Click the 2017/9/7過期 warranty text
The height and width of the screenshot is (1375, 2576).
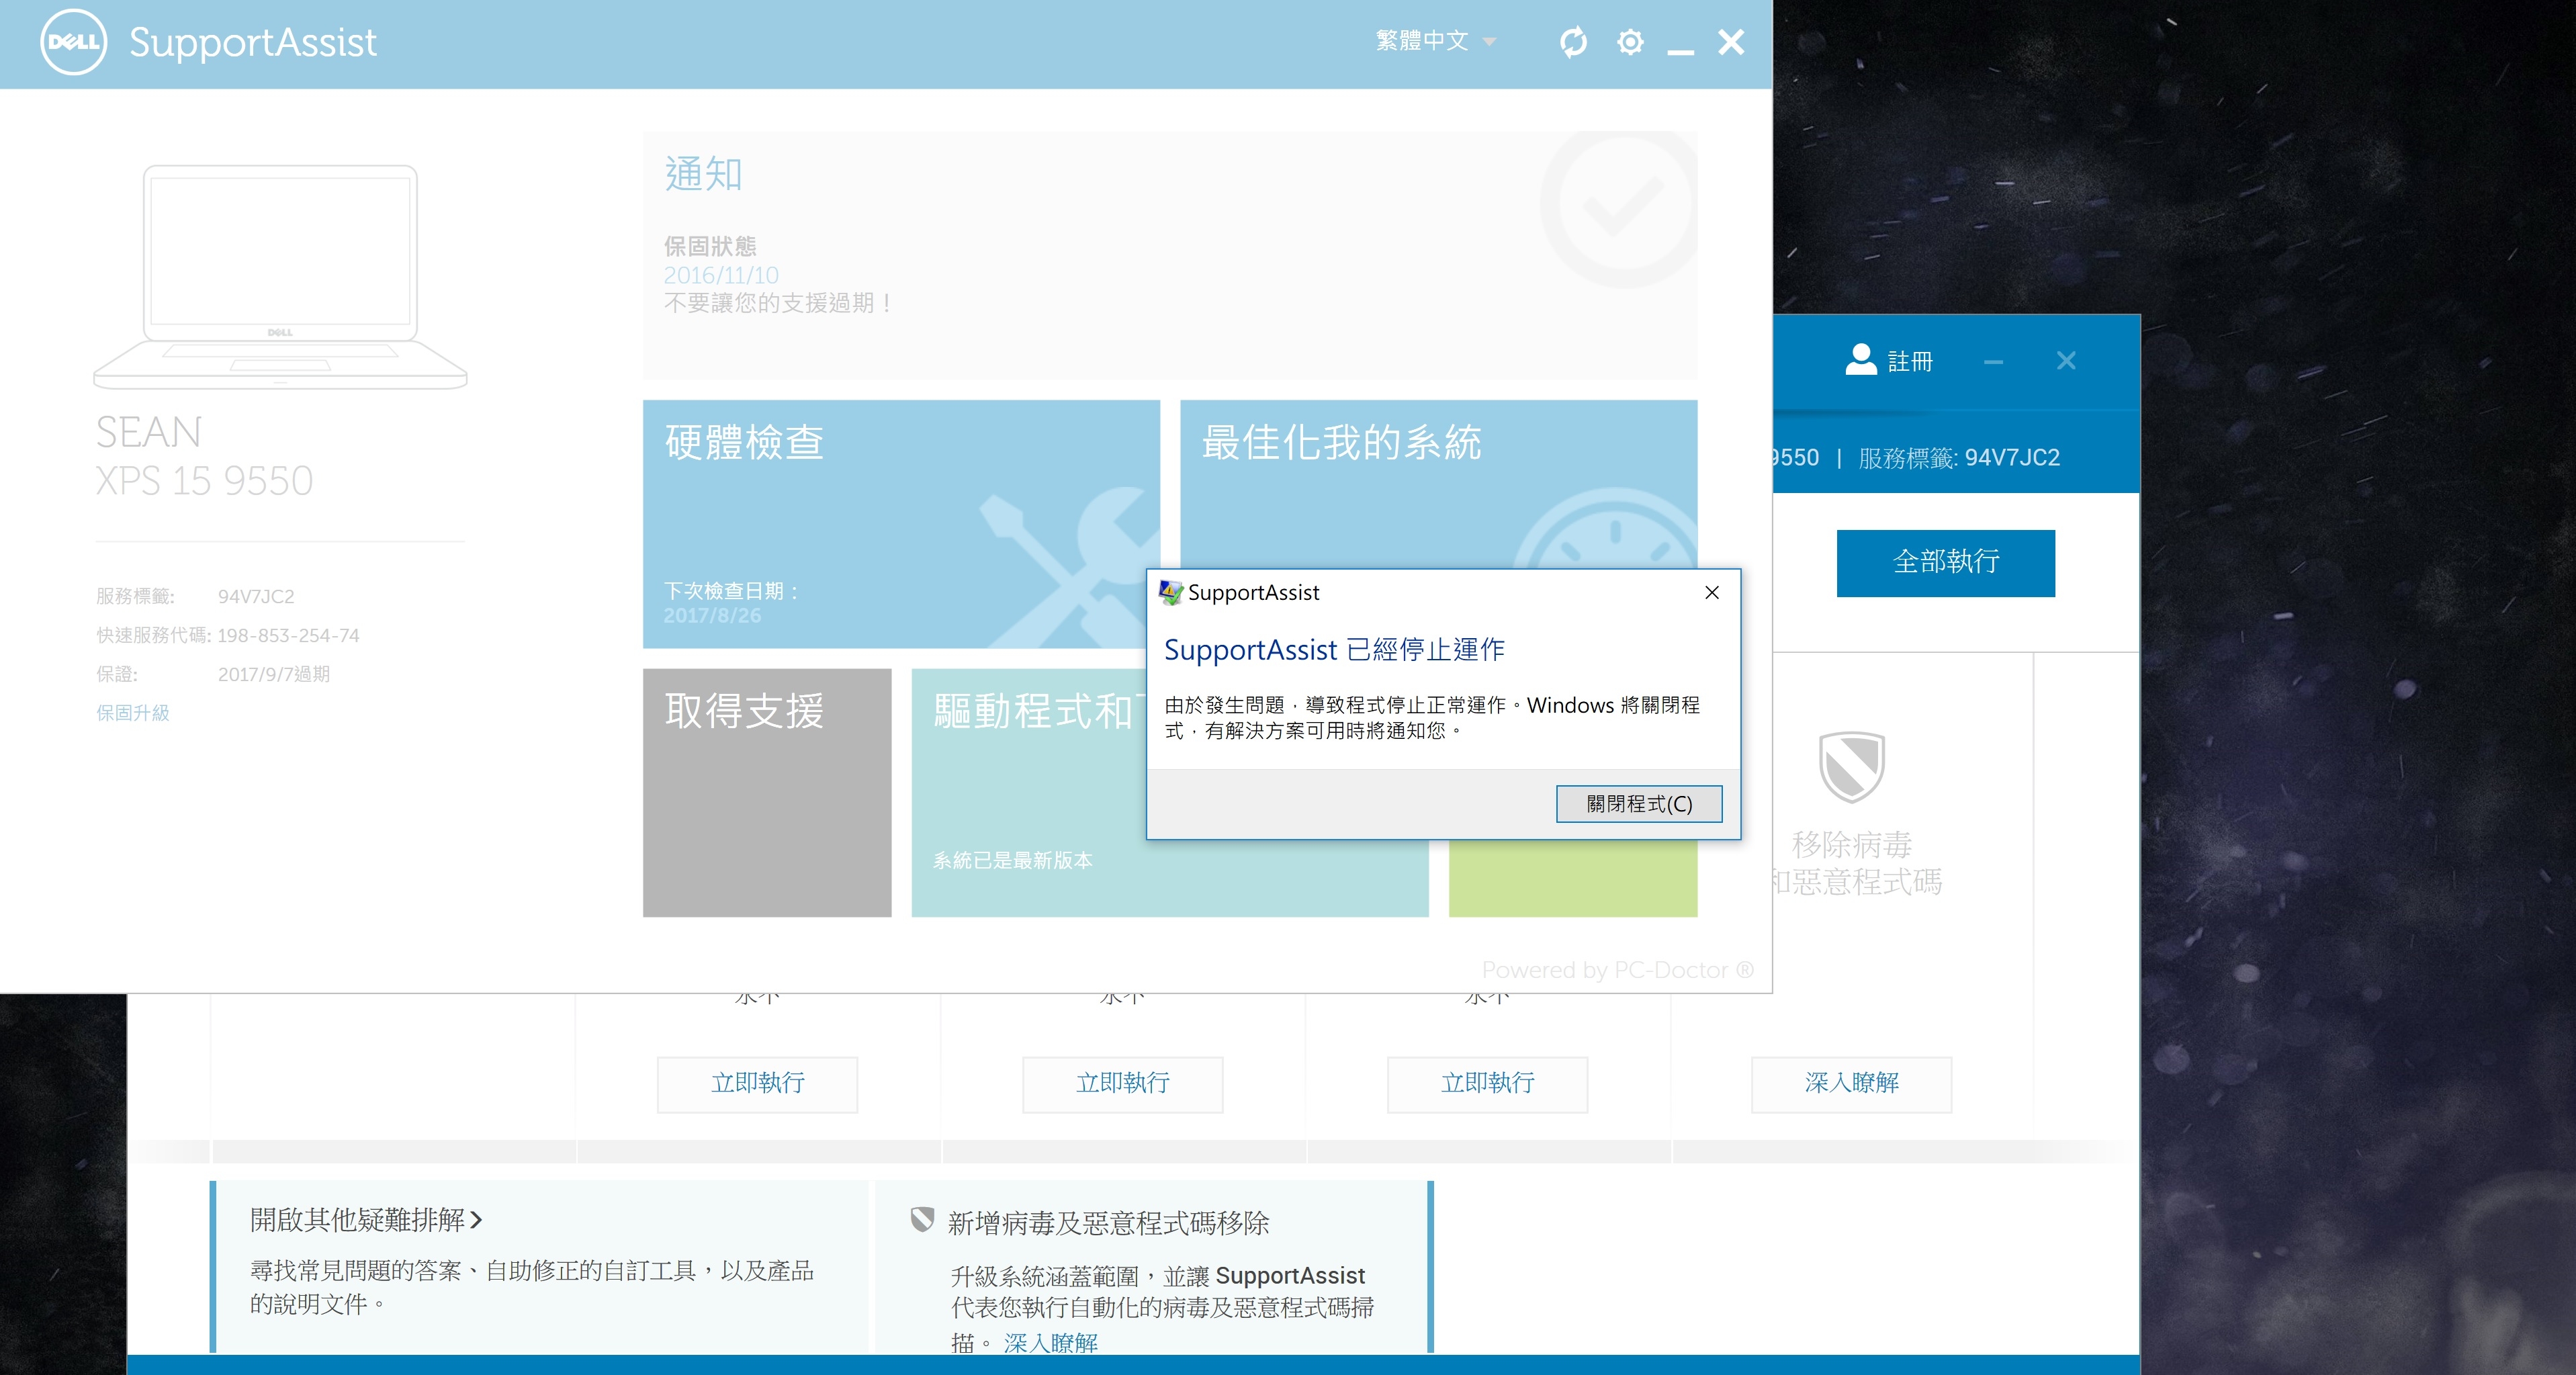coord(274,675)
